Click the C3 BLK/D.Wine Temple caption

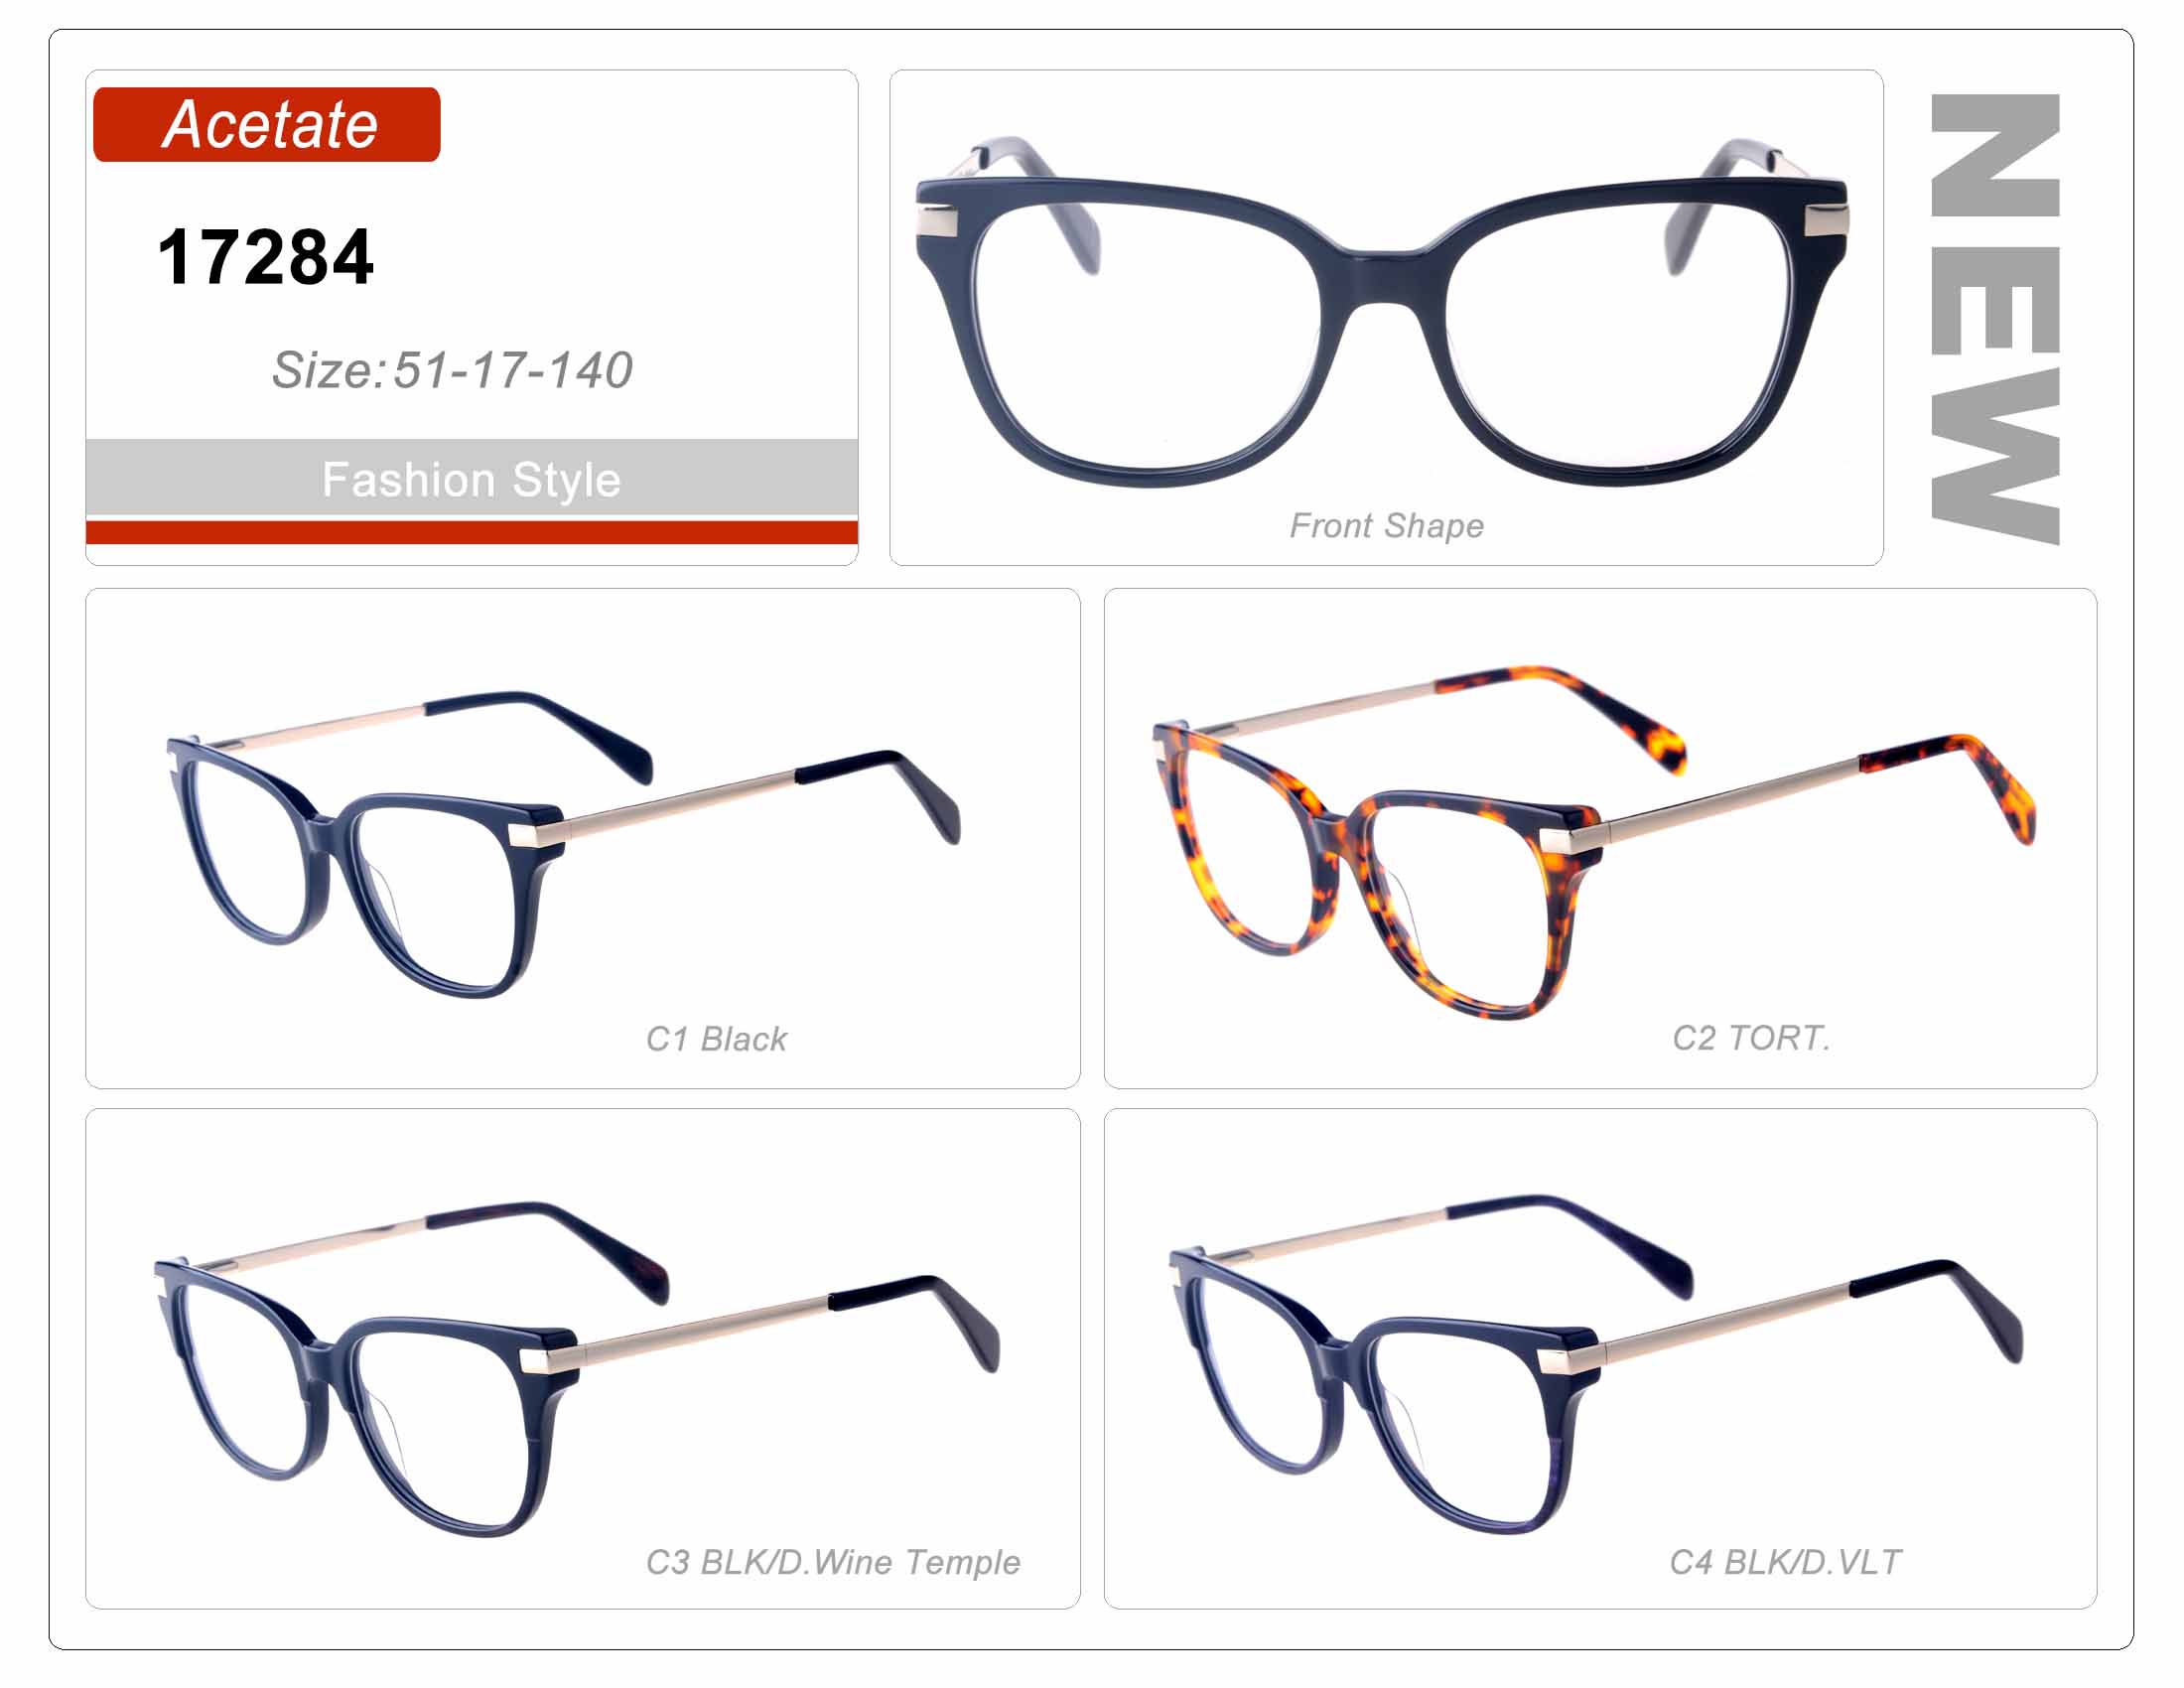(833, 1562)
